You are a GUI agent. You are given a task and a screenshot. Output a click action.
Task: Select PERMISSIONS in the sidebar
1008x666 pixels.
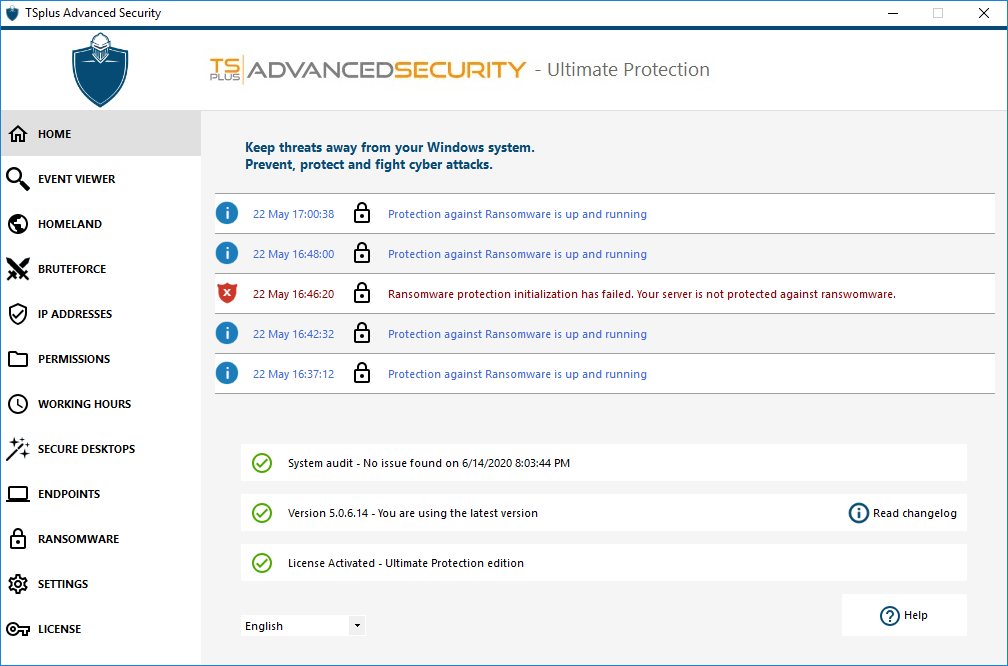[x=101, y=359]
